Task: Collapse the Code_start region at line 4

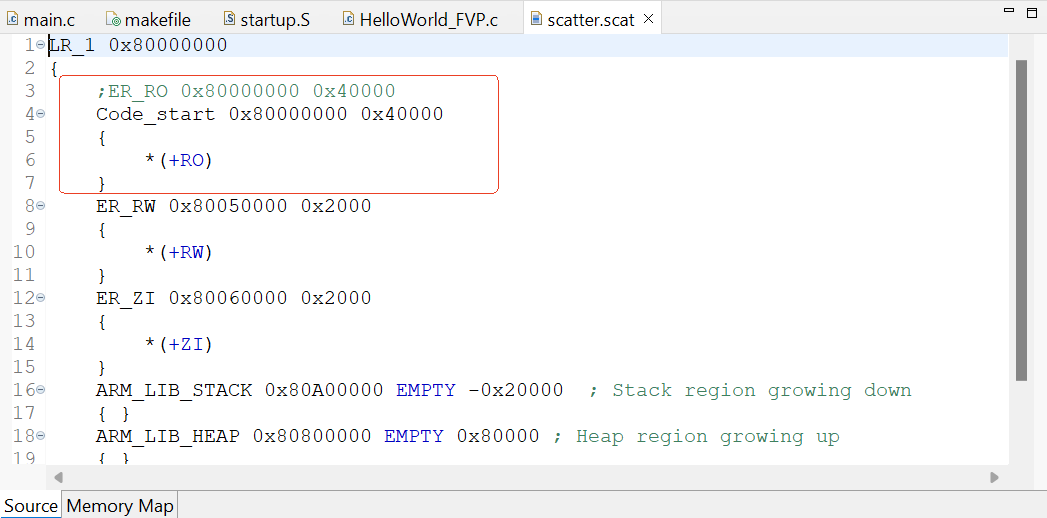Action: pos(41,114)
